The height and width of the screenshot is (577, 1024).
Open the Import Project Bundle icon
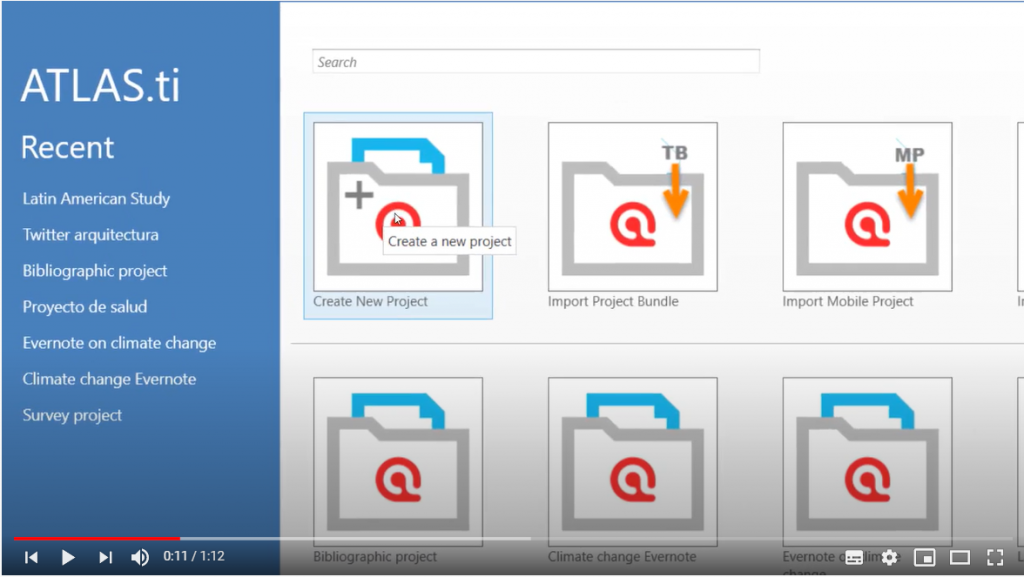pyautogui.click(x=632, y=206)
